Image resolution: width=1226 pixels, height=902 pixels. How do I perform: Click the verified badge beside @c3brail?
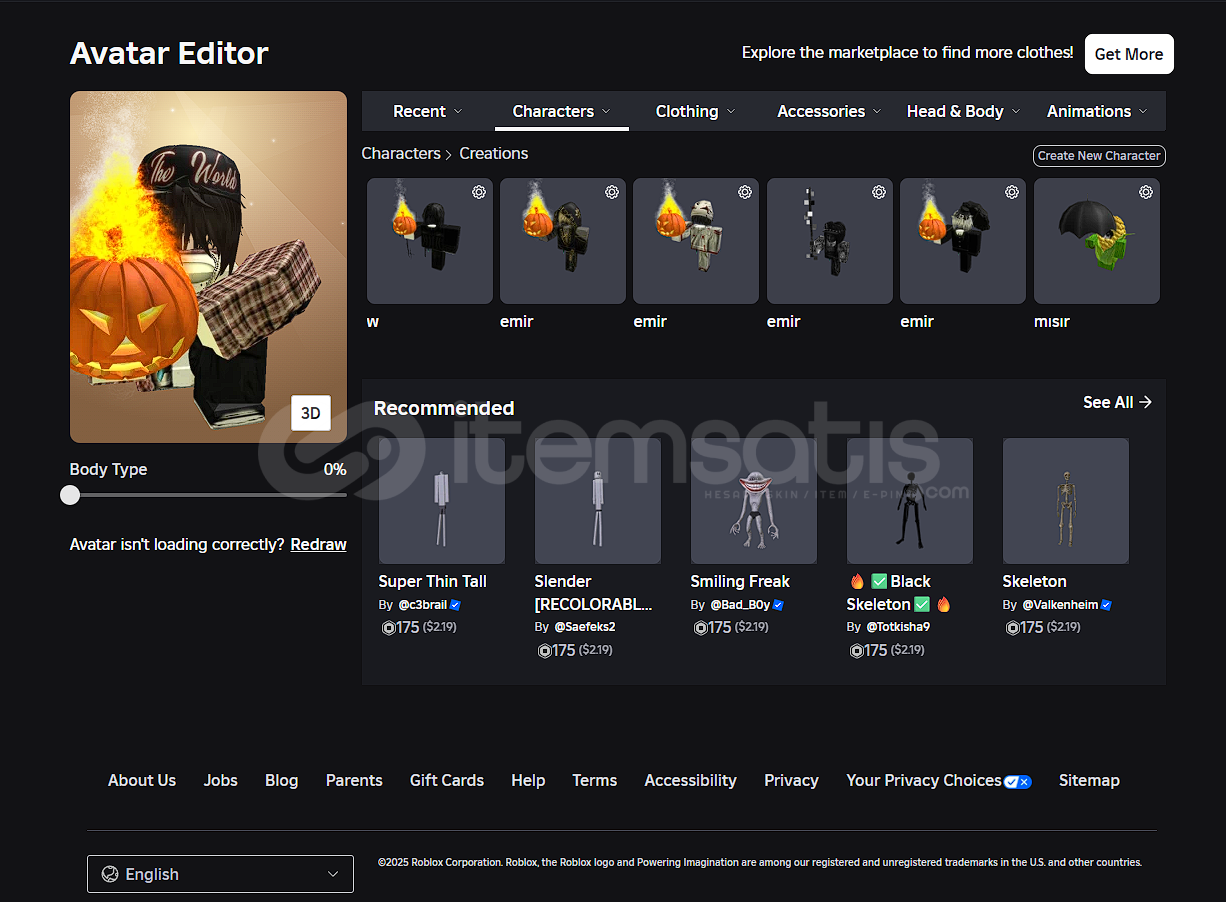[455, 605]
